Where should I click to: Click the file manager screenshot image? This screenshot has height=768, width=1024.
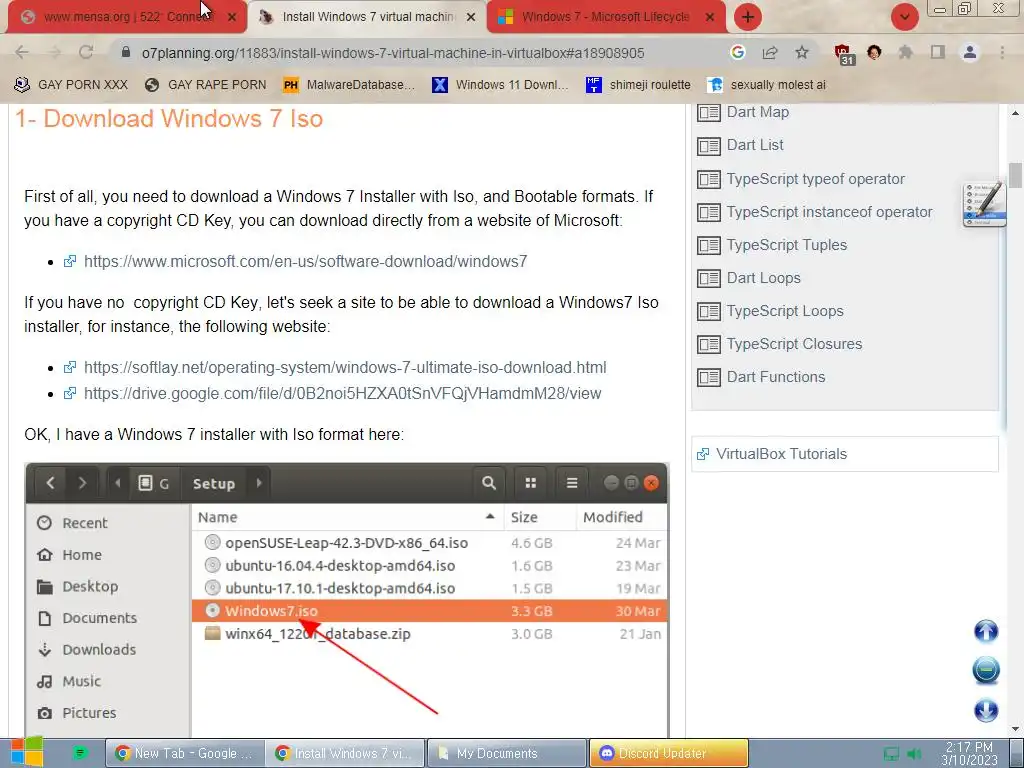coord(347,600)
